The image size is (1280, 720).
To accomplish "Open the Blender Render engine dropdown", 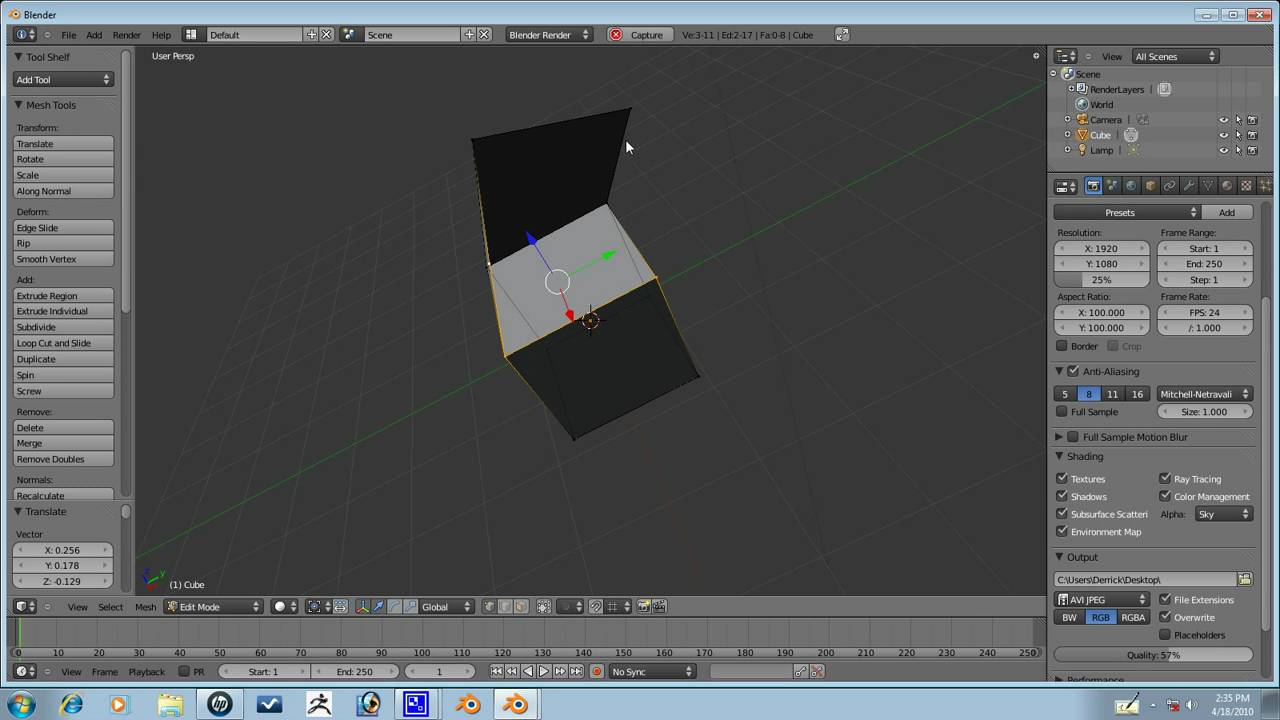I will (x=549, y=35).
